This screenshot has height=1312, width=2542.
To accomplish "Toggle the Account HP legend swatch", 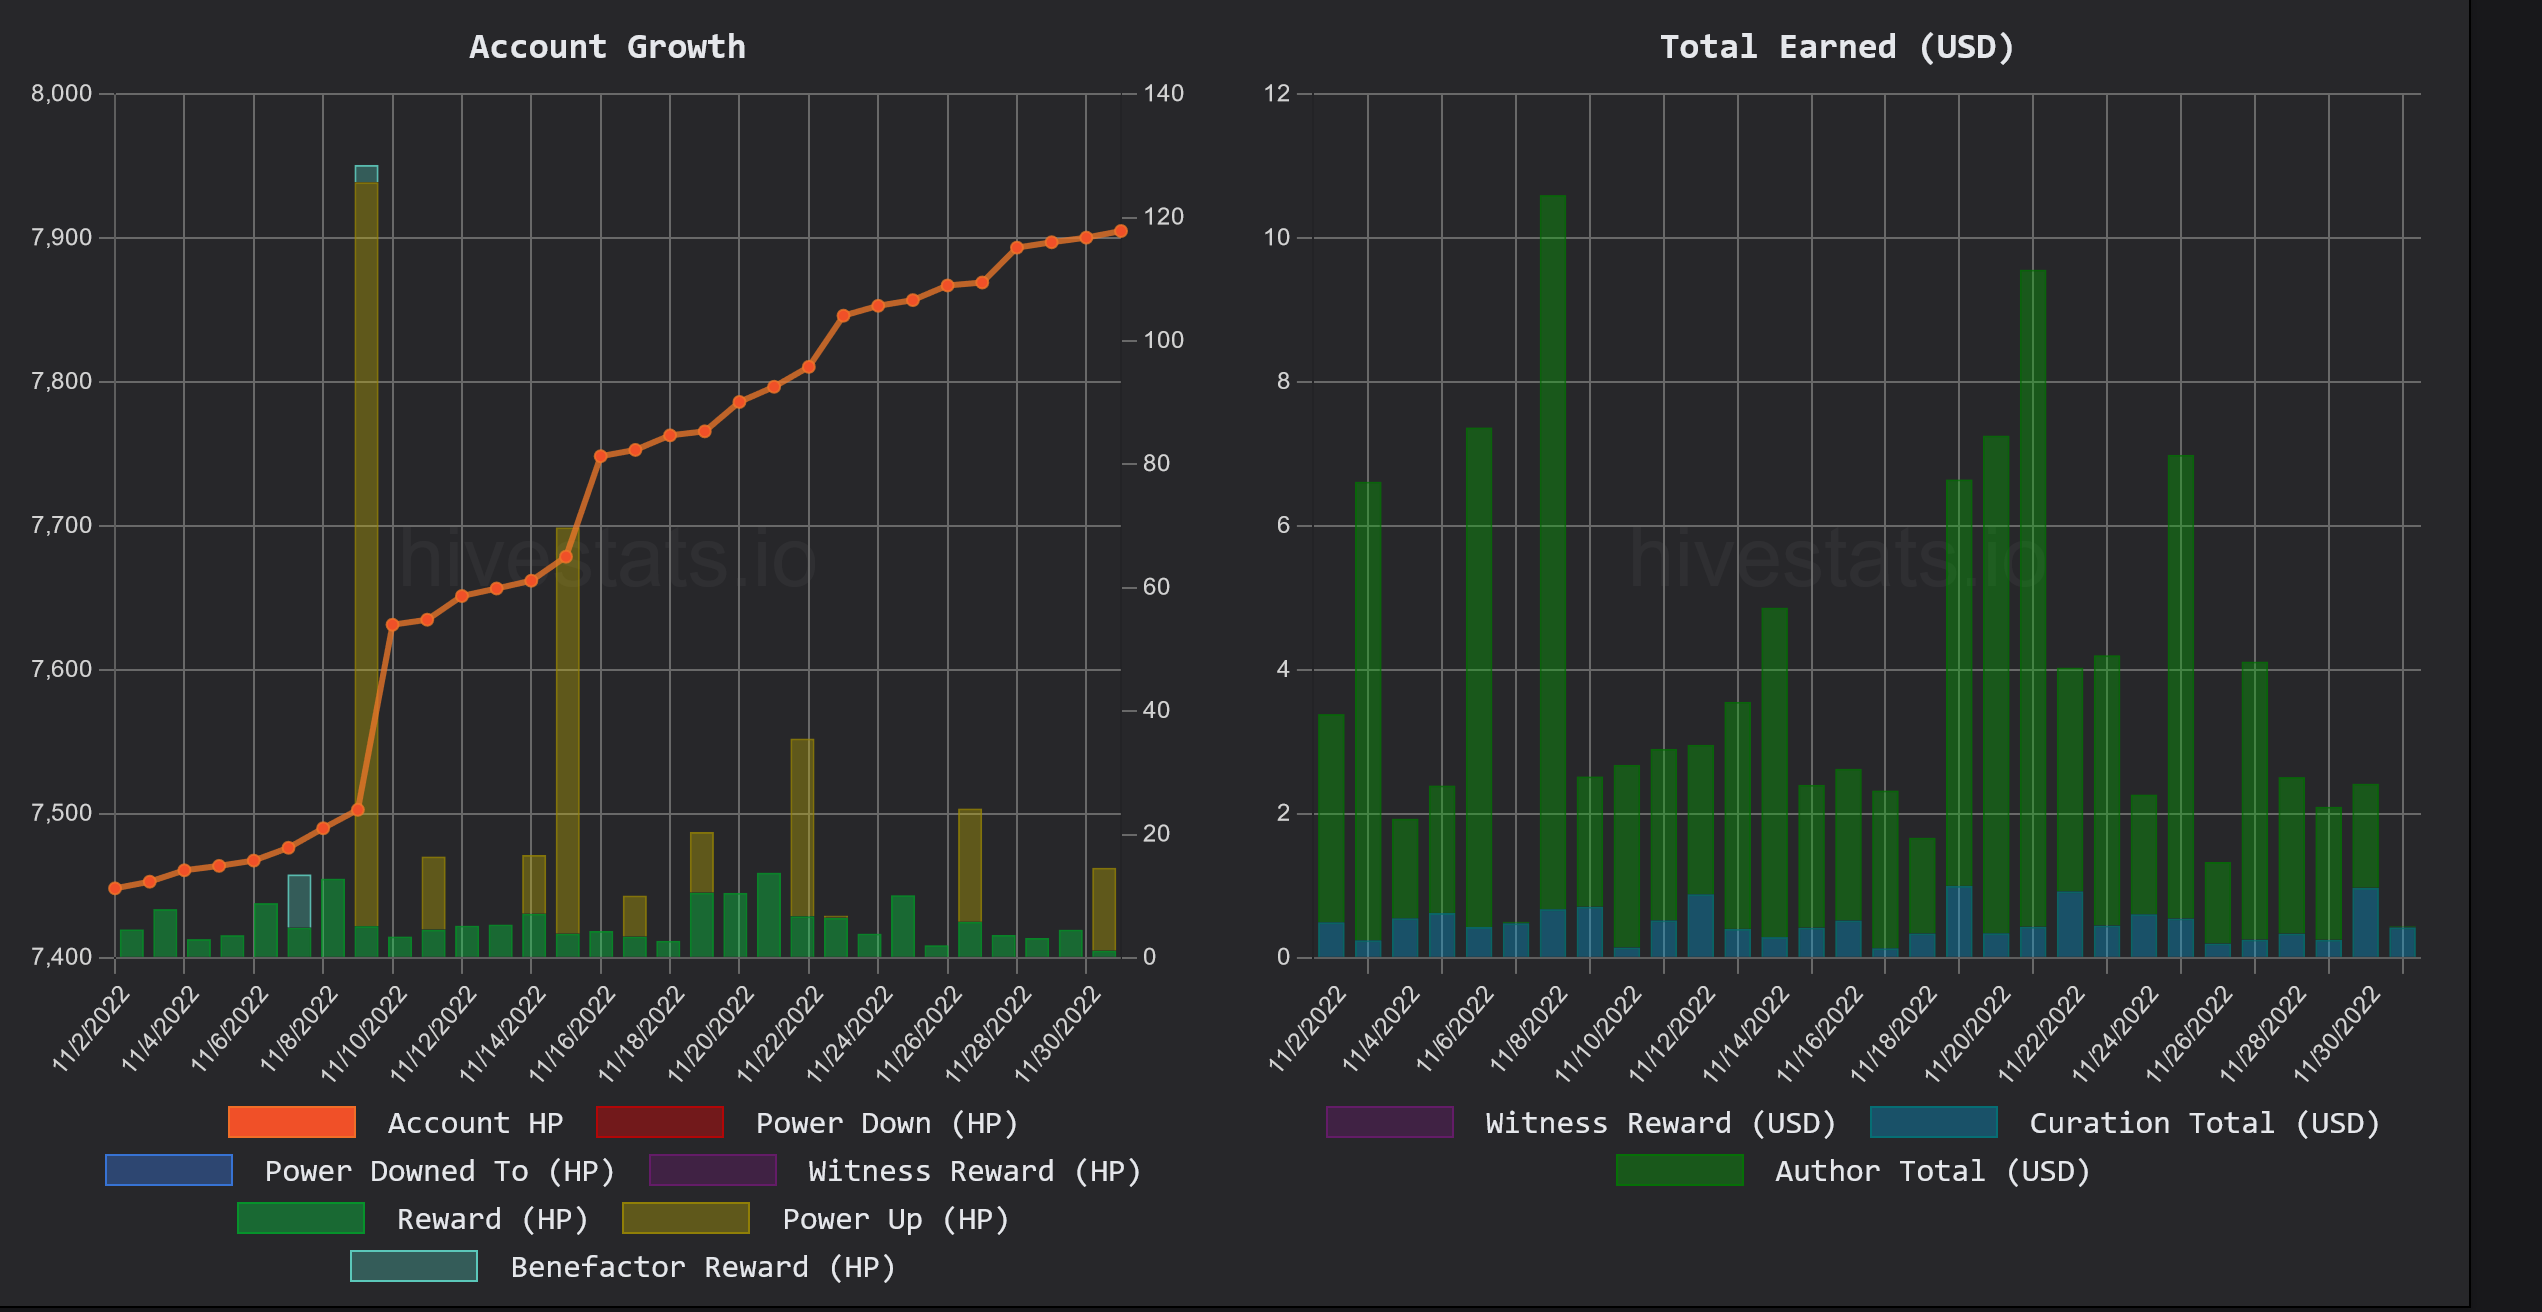I will coord(291,1122).
